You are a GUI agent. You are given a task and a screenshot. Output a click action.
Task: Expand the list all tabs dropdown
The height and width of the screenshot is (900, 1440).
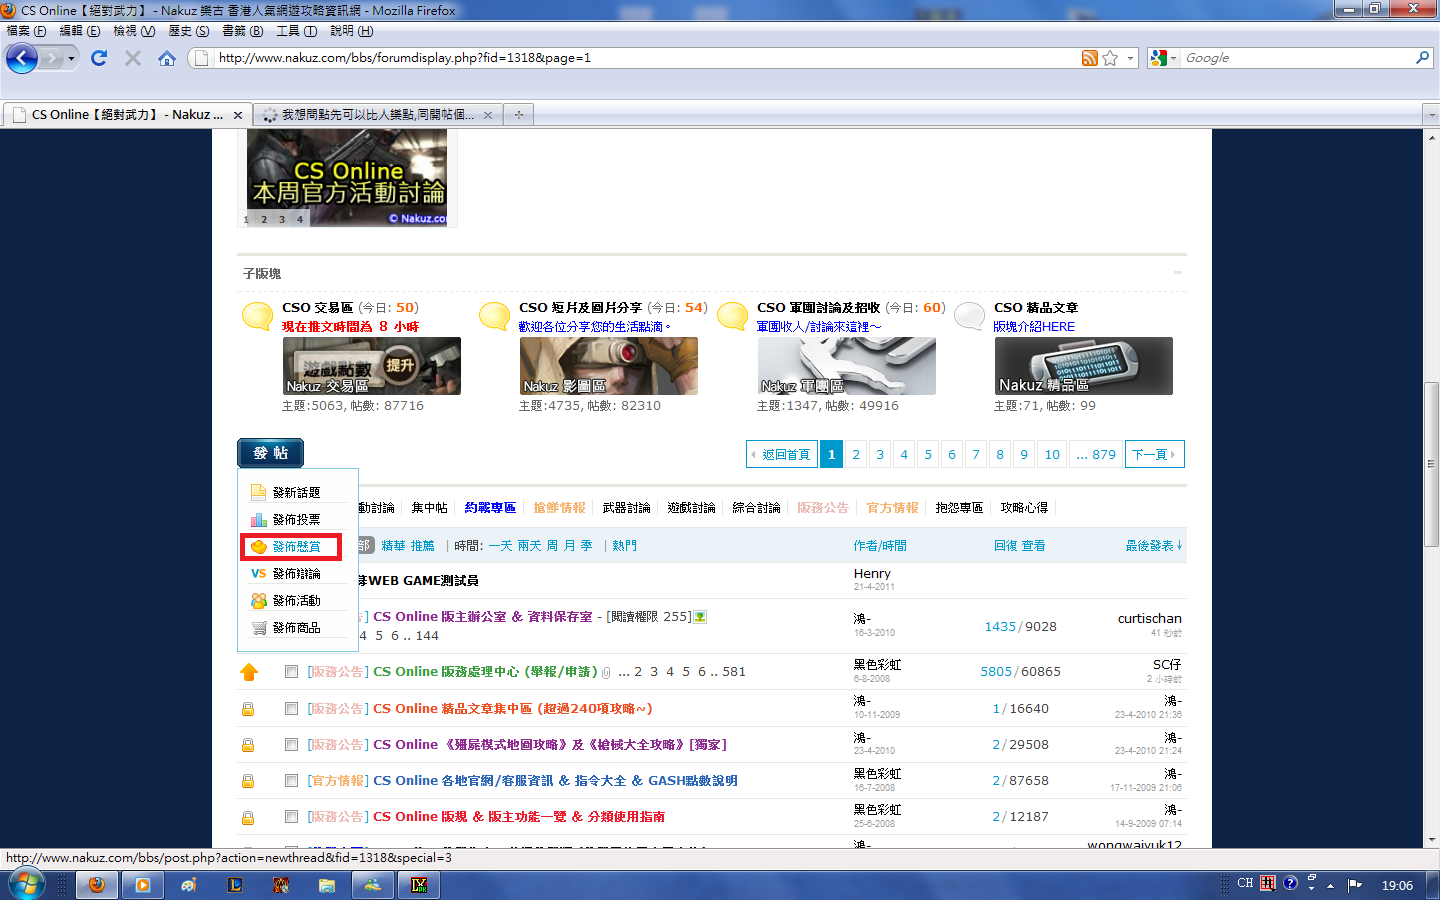1430,115
